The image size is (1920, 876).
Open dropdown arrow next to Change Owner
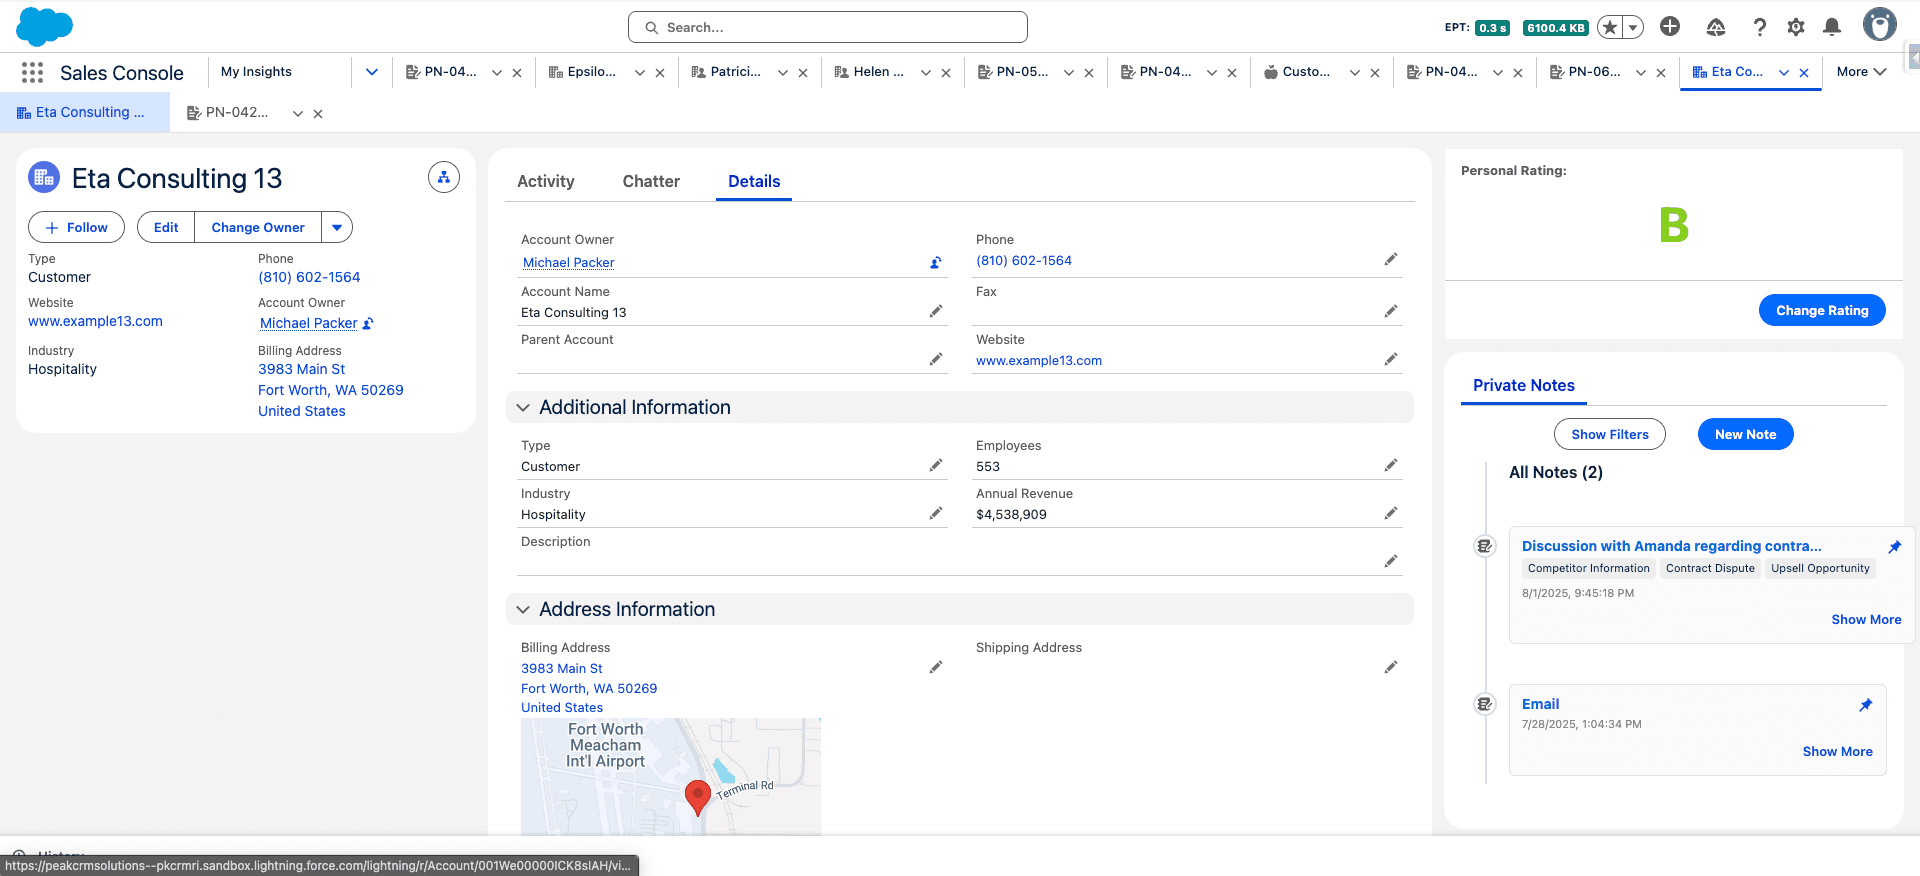click(337, 228)
